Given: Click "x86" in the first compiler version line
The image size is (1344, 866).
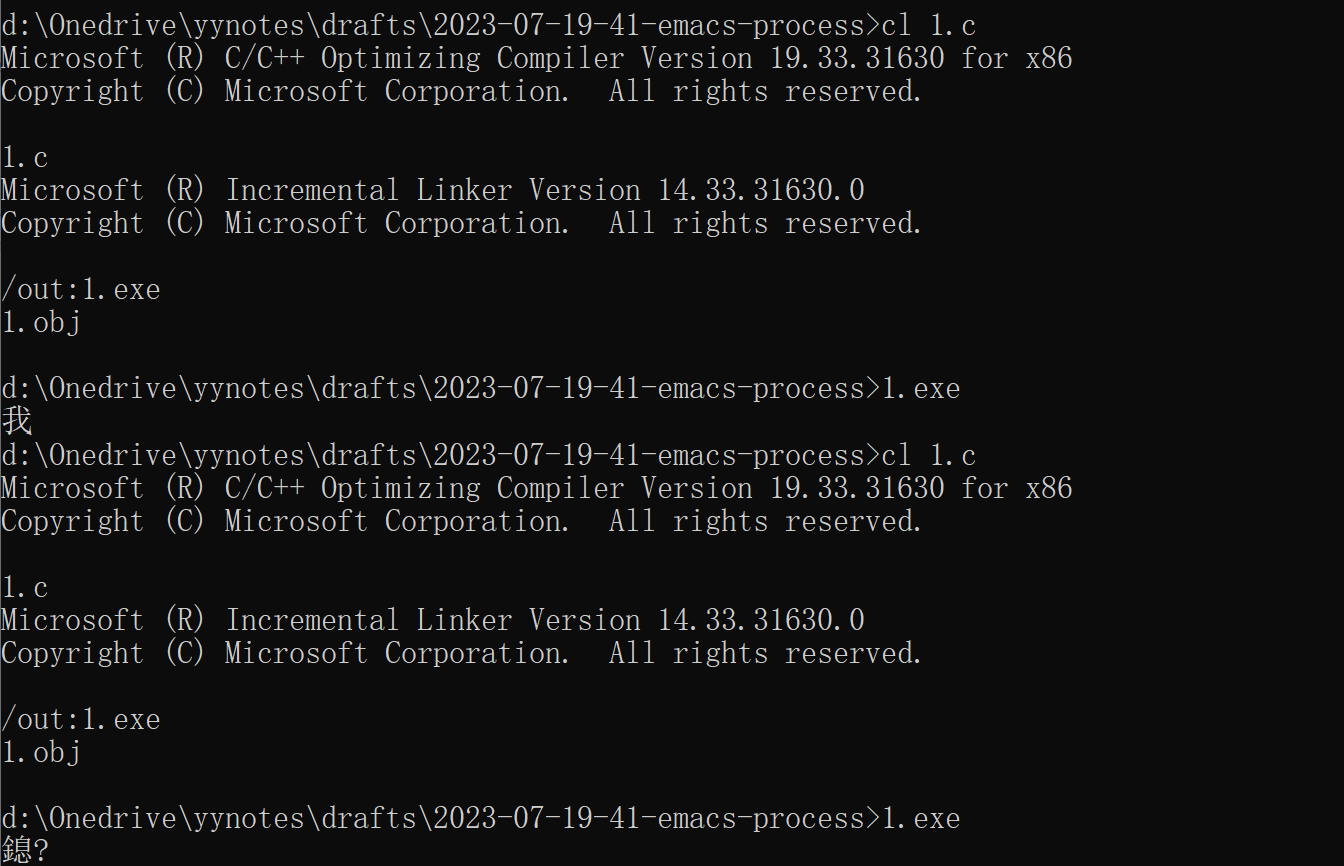Looking at the screenshot, I should [1048, 58].
